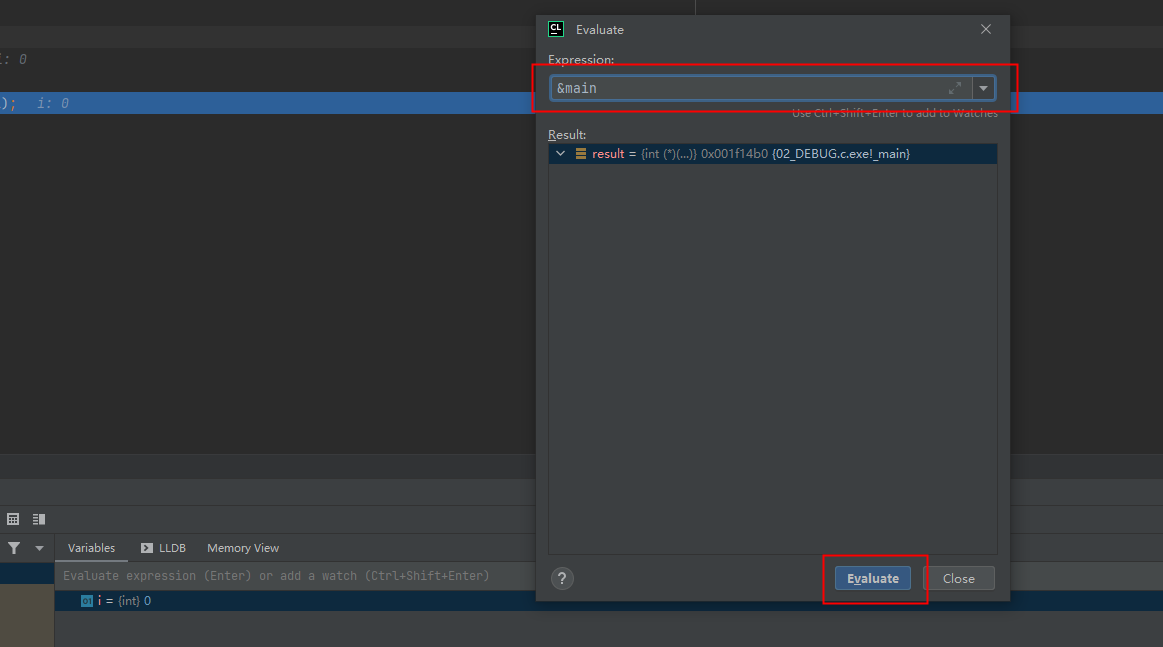This screenshot has height=647, width=1163.
Task: Open the Memory View tab
Action: [x=243, y=548]
